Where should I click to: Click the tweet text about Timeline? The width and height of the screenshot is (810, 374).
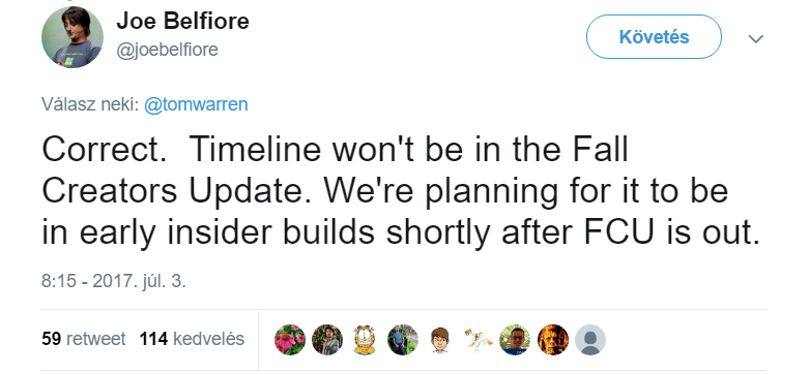401,192
